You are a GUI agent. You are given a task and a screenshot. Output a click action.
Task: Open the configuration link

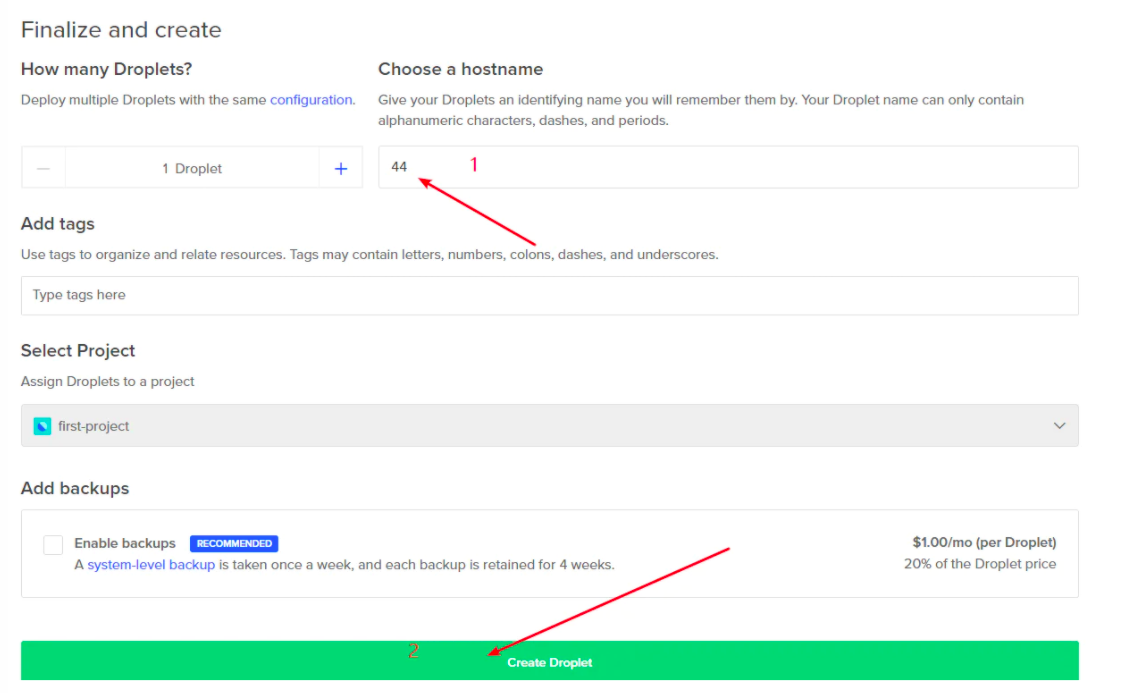[311, 100]
